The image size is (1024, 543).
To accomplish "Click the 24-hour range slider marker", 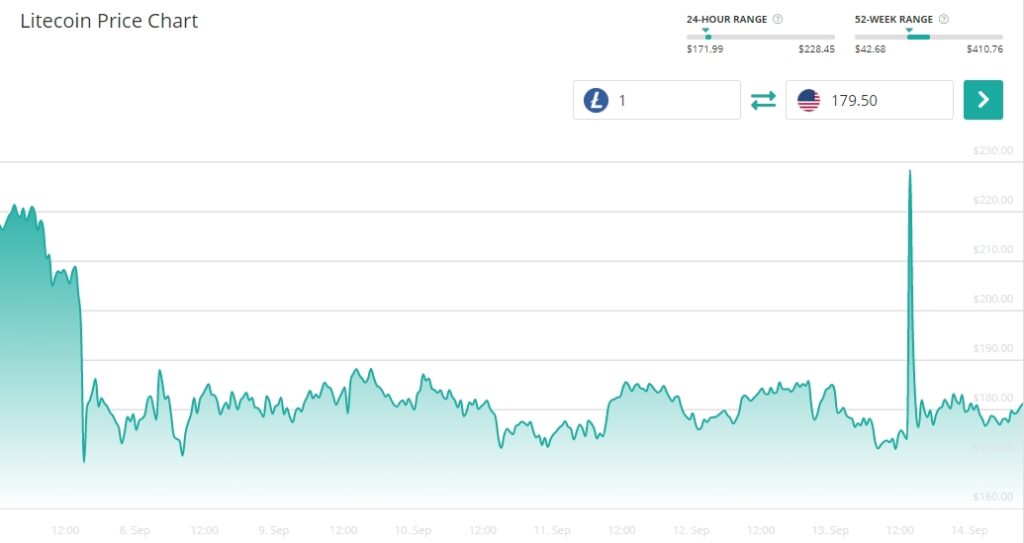I will tap(706, 34).
